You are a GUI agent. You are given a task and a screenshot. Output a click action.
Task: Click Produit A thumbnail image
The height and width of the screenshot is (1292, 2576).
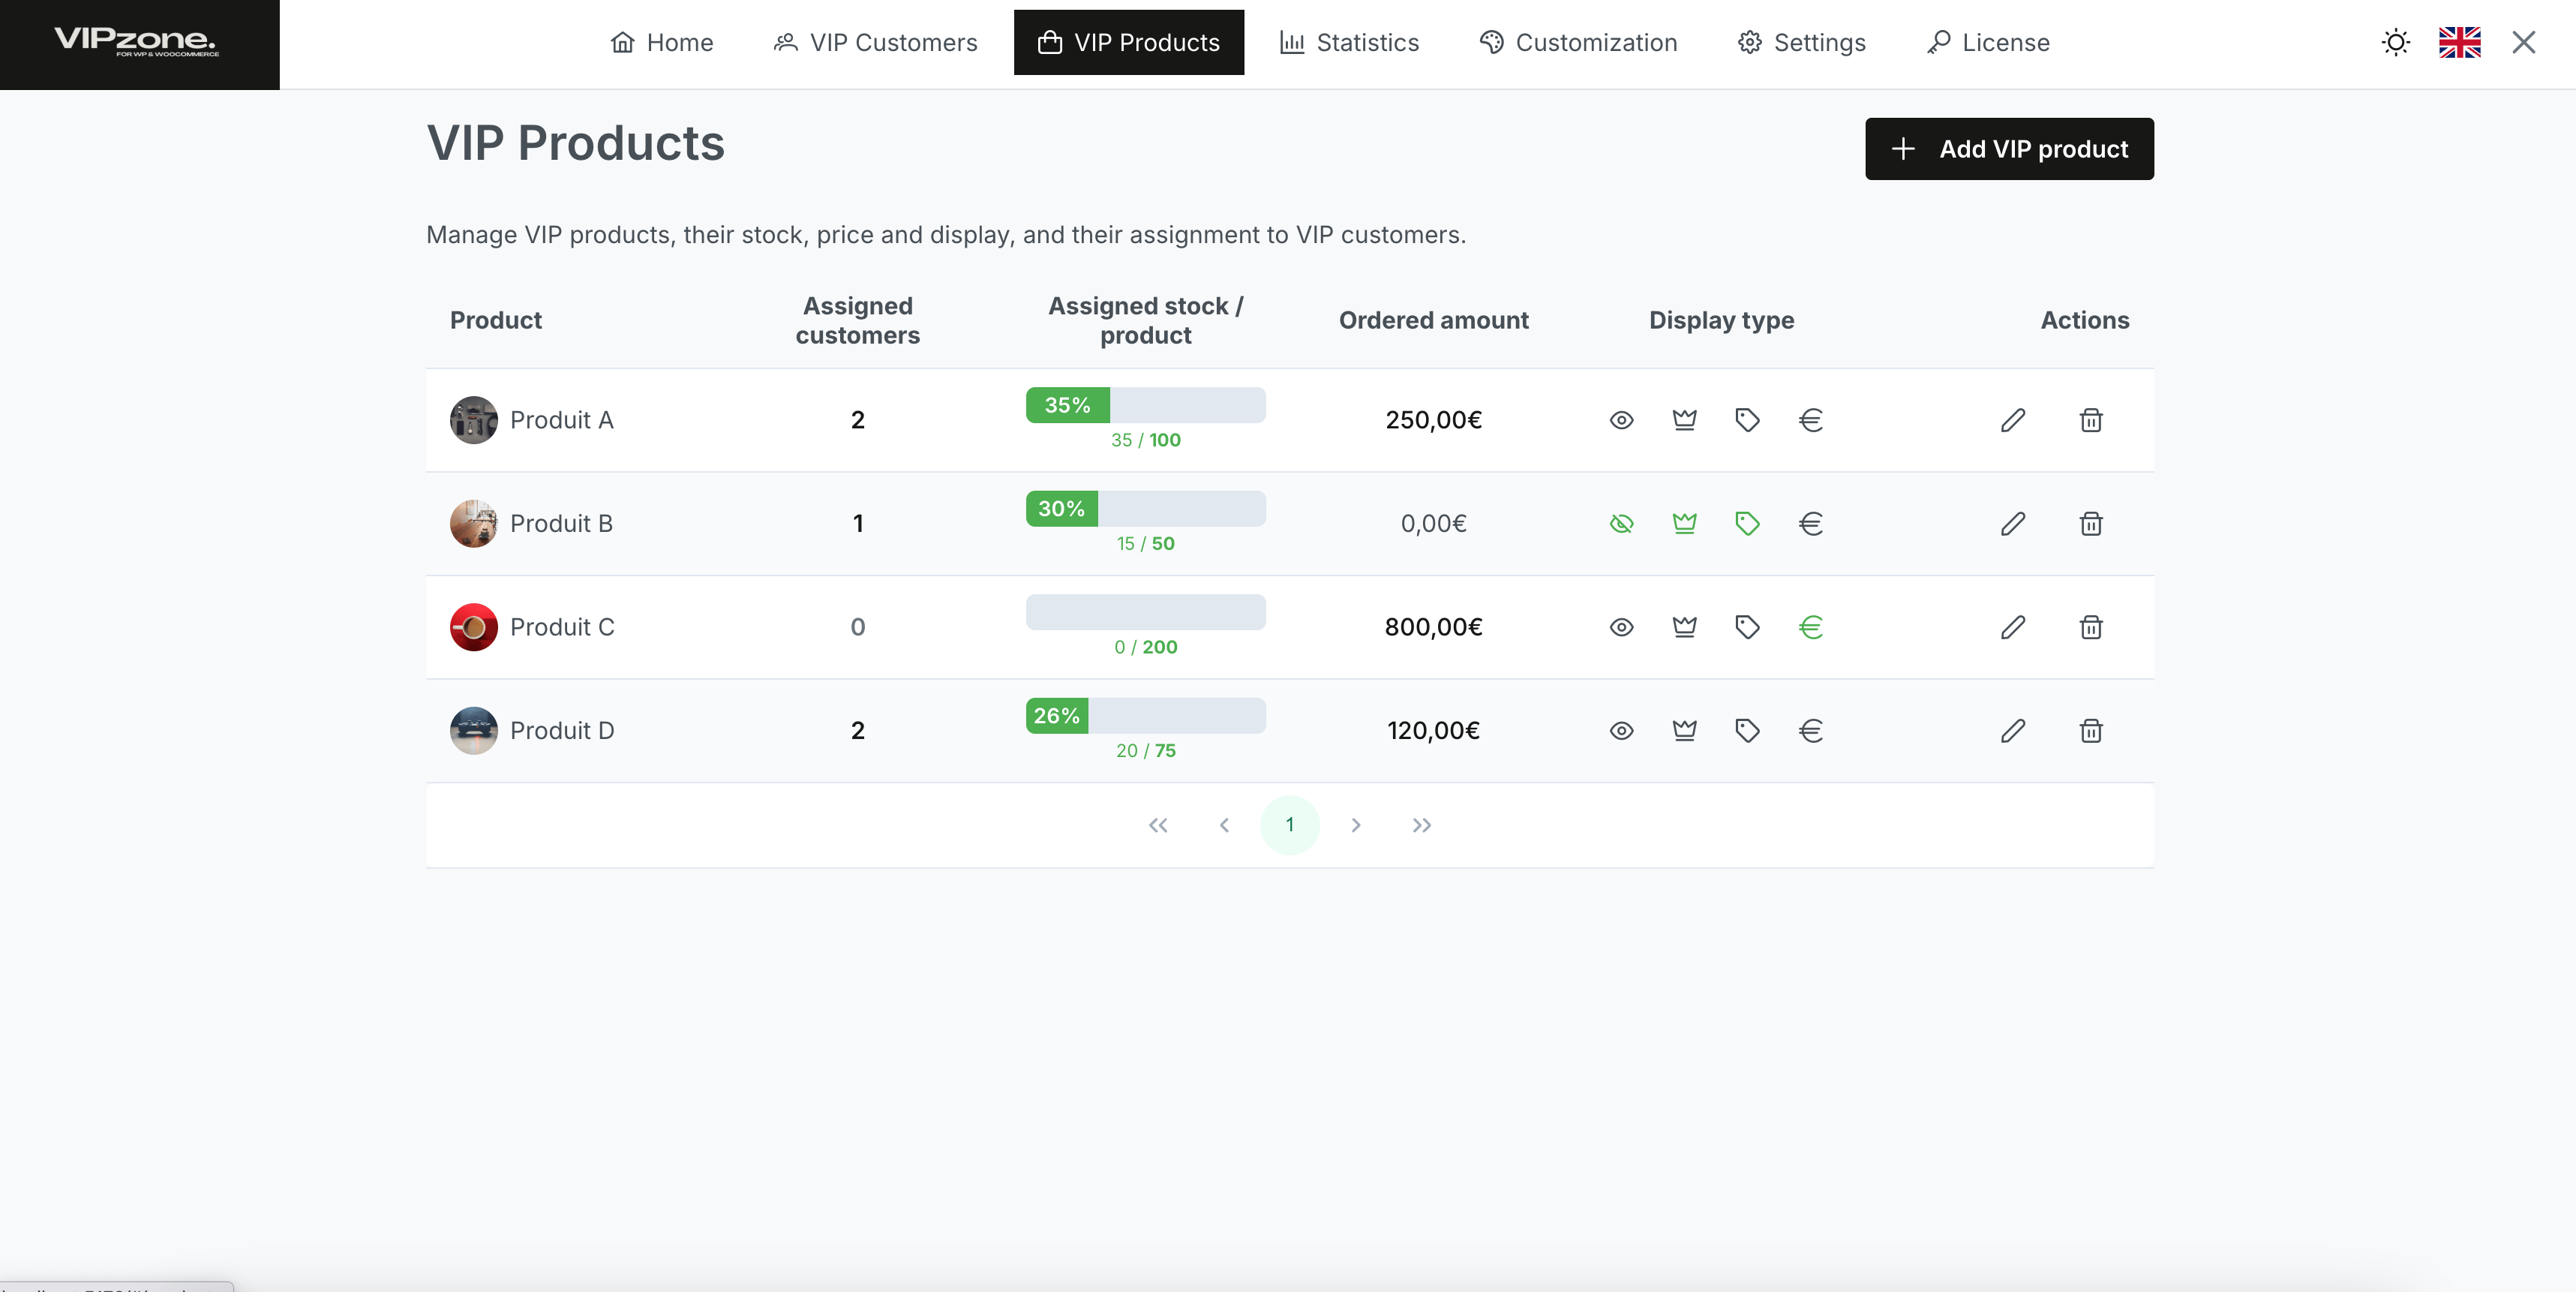tap(474, 420)
